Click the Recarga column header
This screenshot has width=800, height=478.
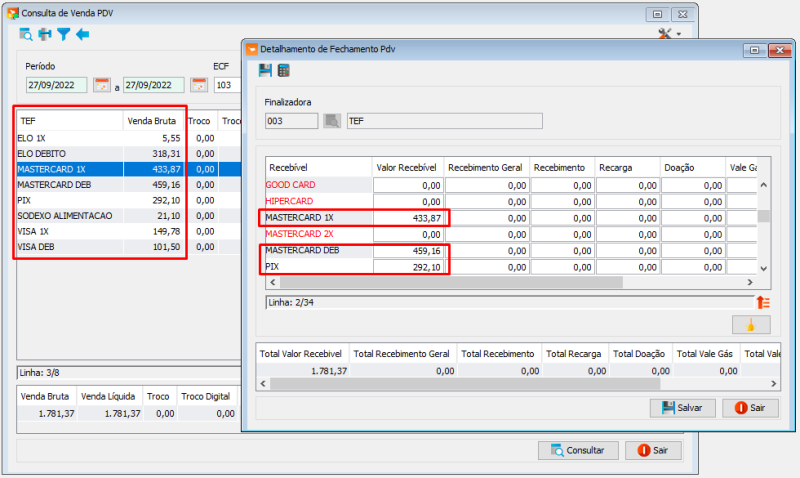[626, 167]
